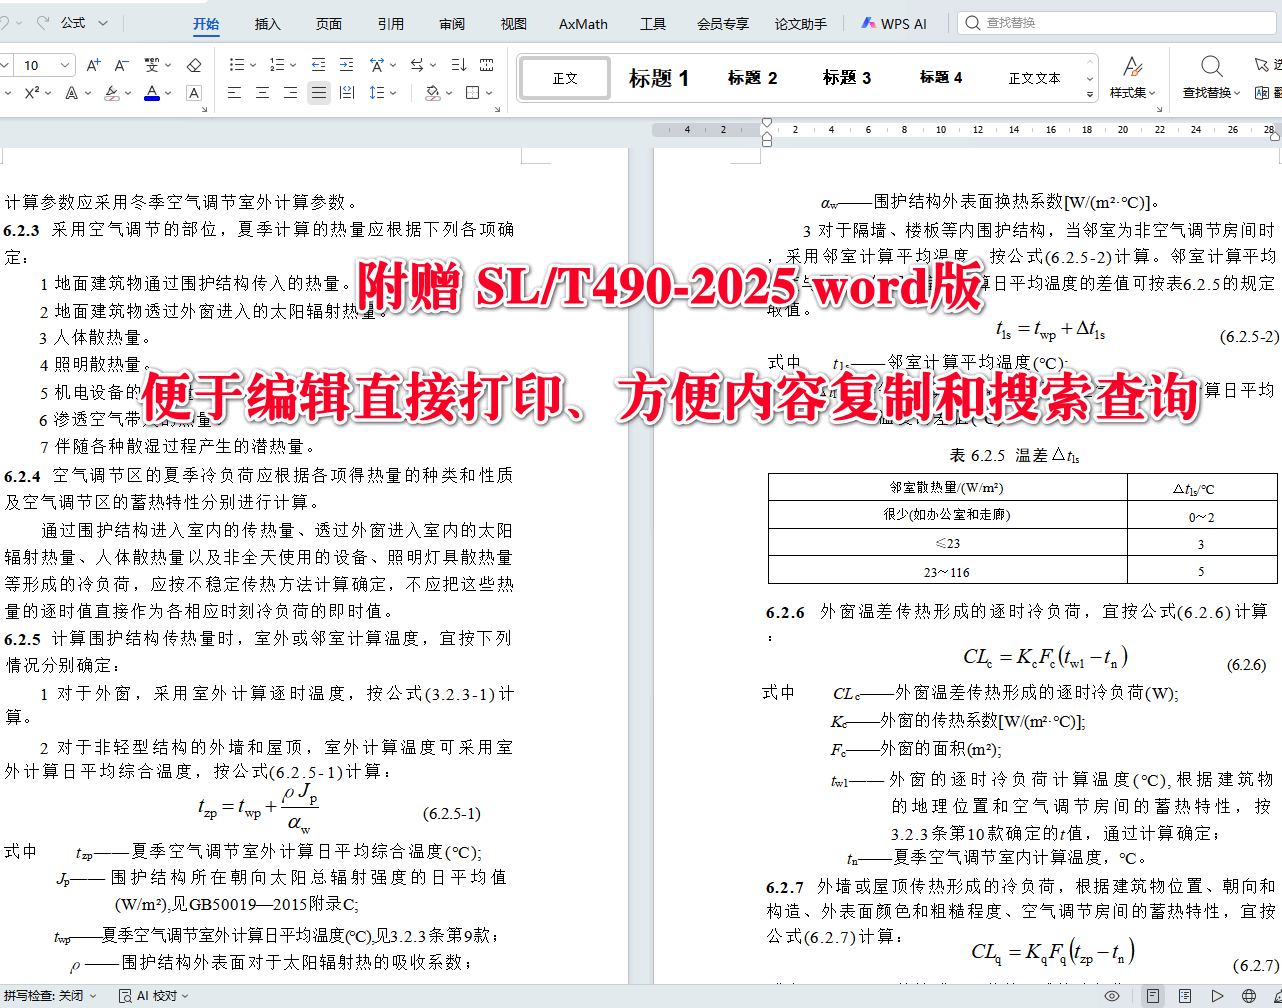
Task: Open the 页面 tab
Action: pos(329,24)
